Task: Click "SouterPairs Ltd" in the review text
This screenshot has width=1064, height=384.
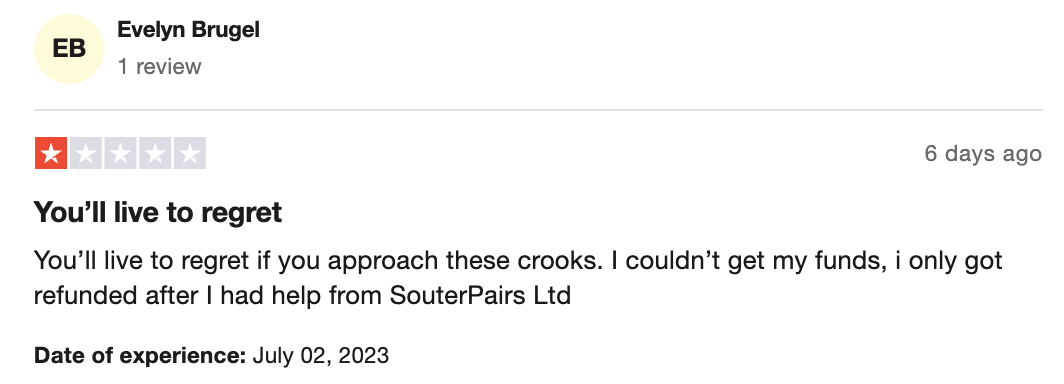Action: pos(480,296)
